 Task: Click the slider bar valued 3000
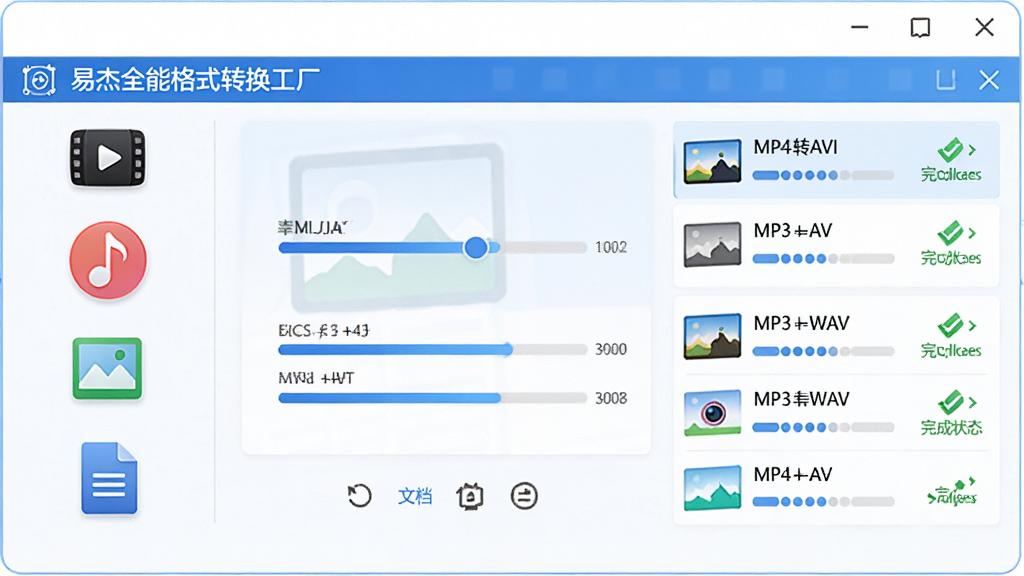[432, 350]
